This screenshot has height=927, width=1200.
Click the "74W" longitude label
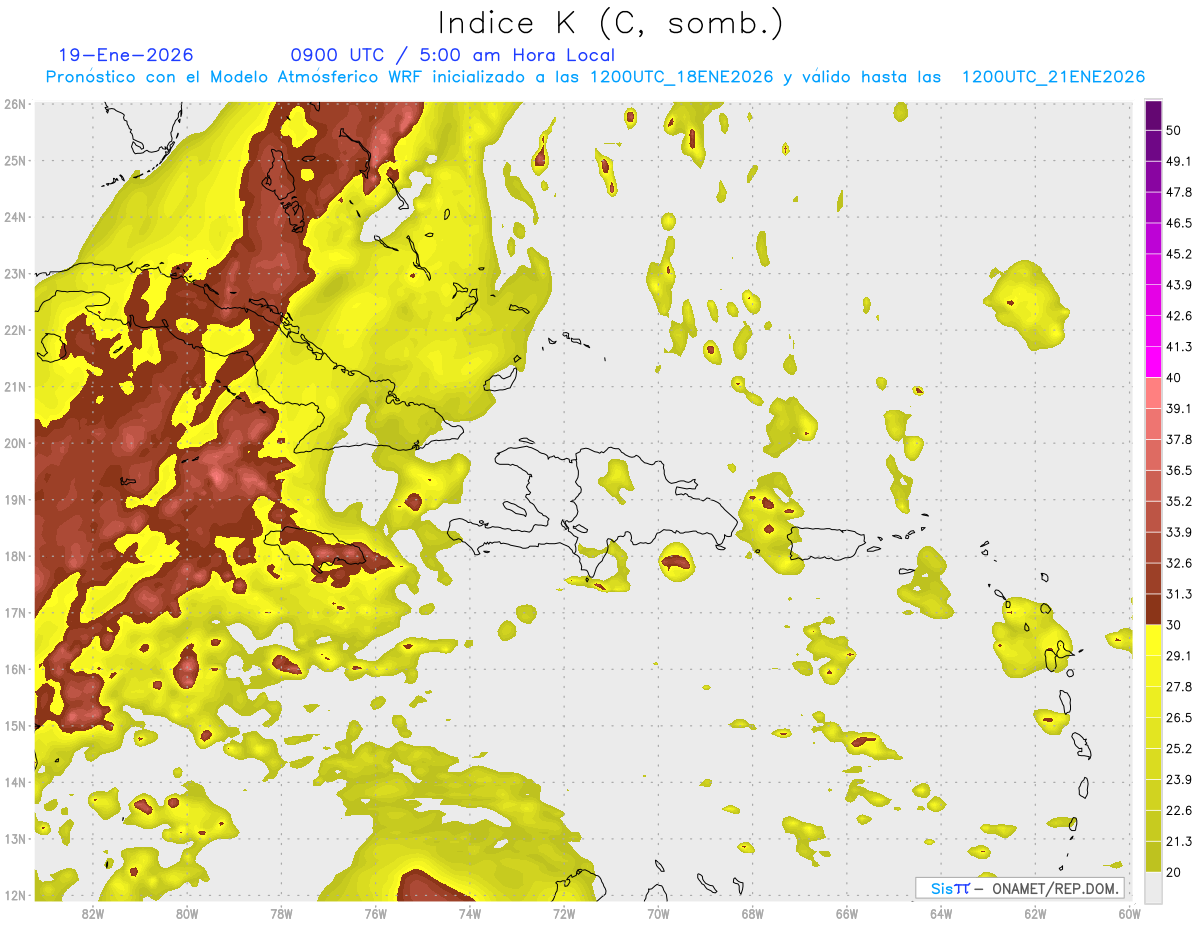click(469, 913)
